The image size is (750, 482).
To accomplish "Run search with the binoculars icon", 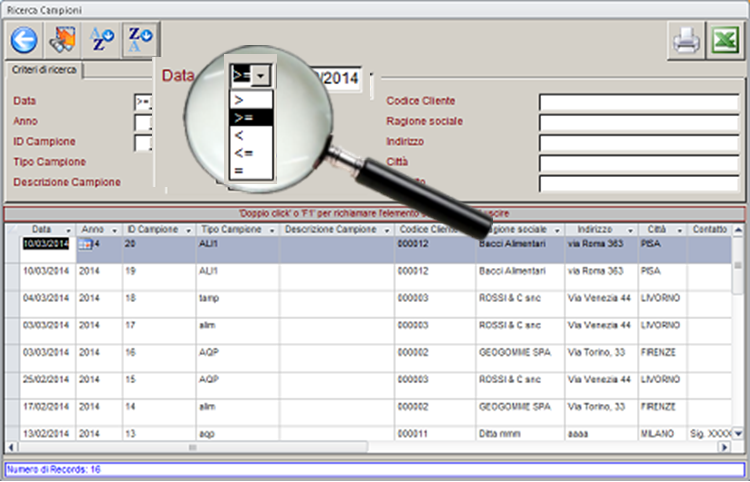I will click(x=62, y=40).
